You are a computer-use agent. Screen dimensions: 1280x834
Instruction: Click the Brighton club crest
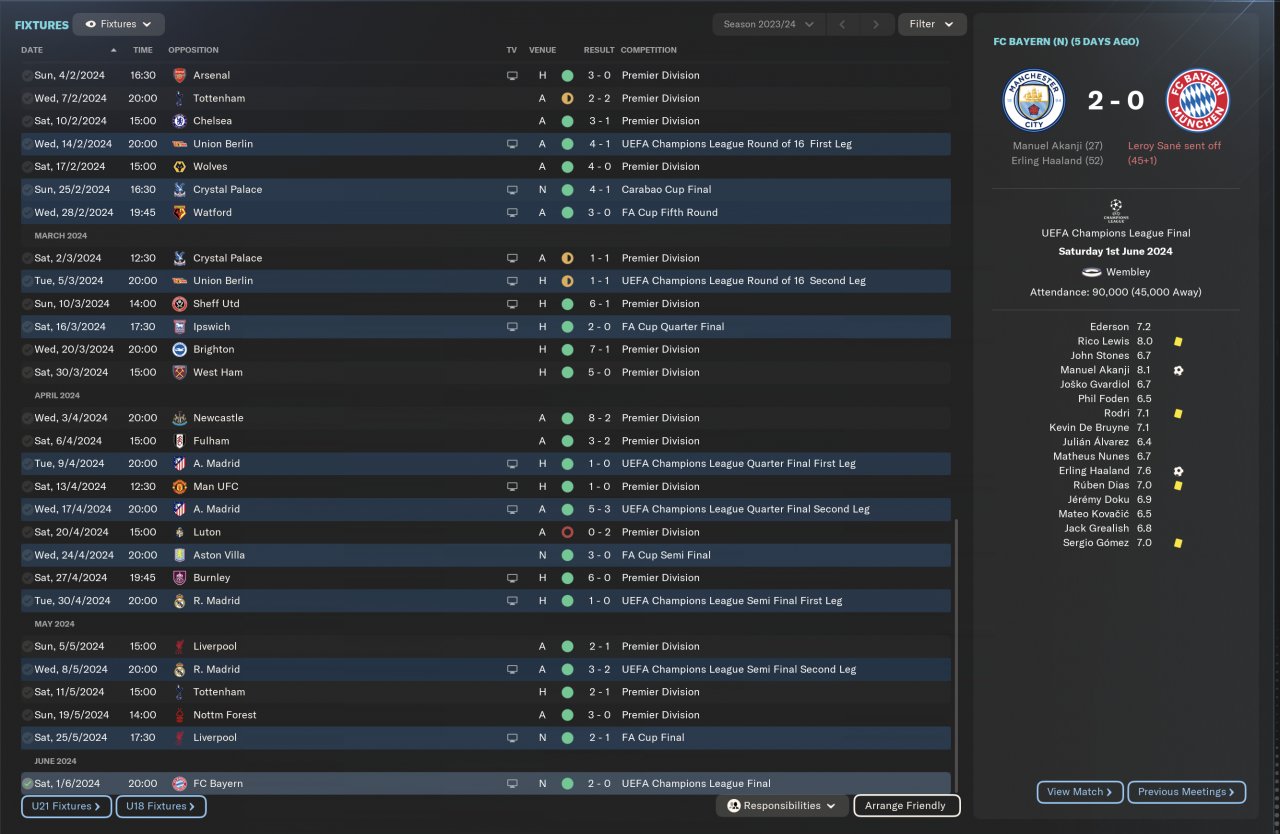[x=179, y=350]
